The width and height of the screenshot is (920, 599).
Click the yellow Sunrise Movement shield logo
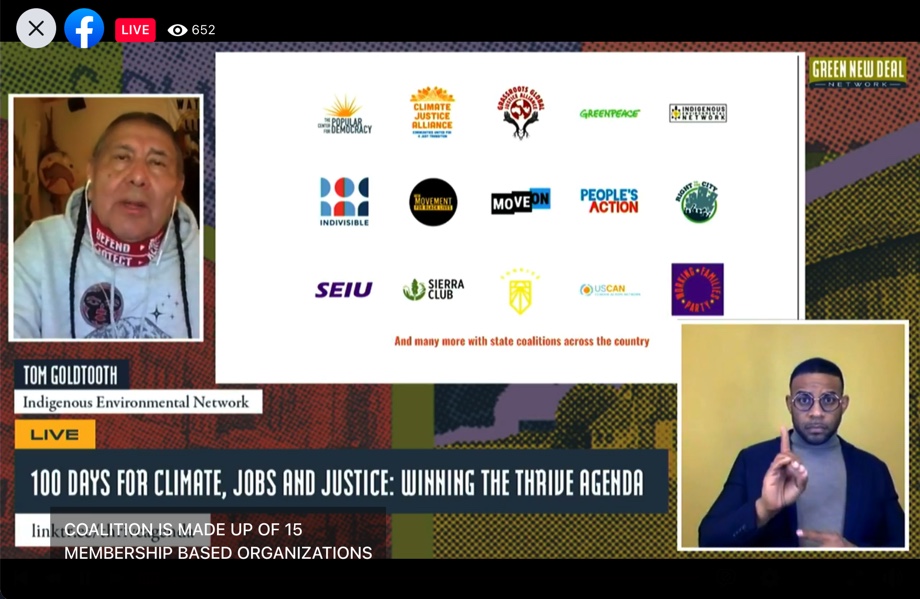click(x=520, y=291)
